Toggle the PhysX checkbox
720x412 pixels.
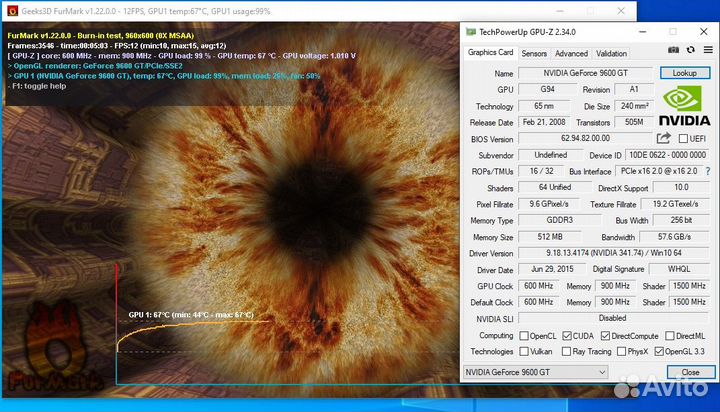(x=622, y=351)
